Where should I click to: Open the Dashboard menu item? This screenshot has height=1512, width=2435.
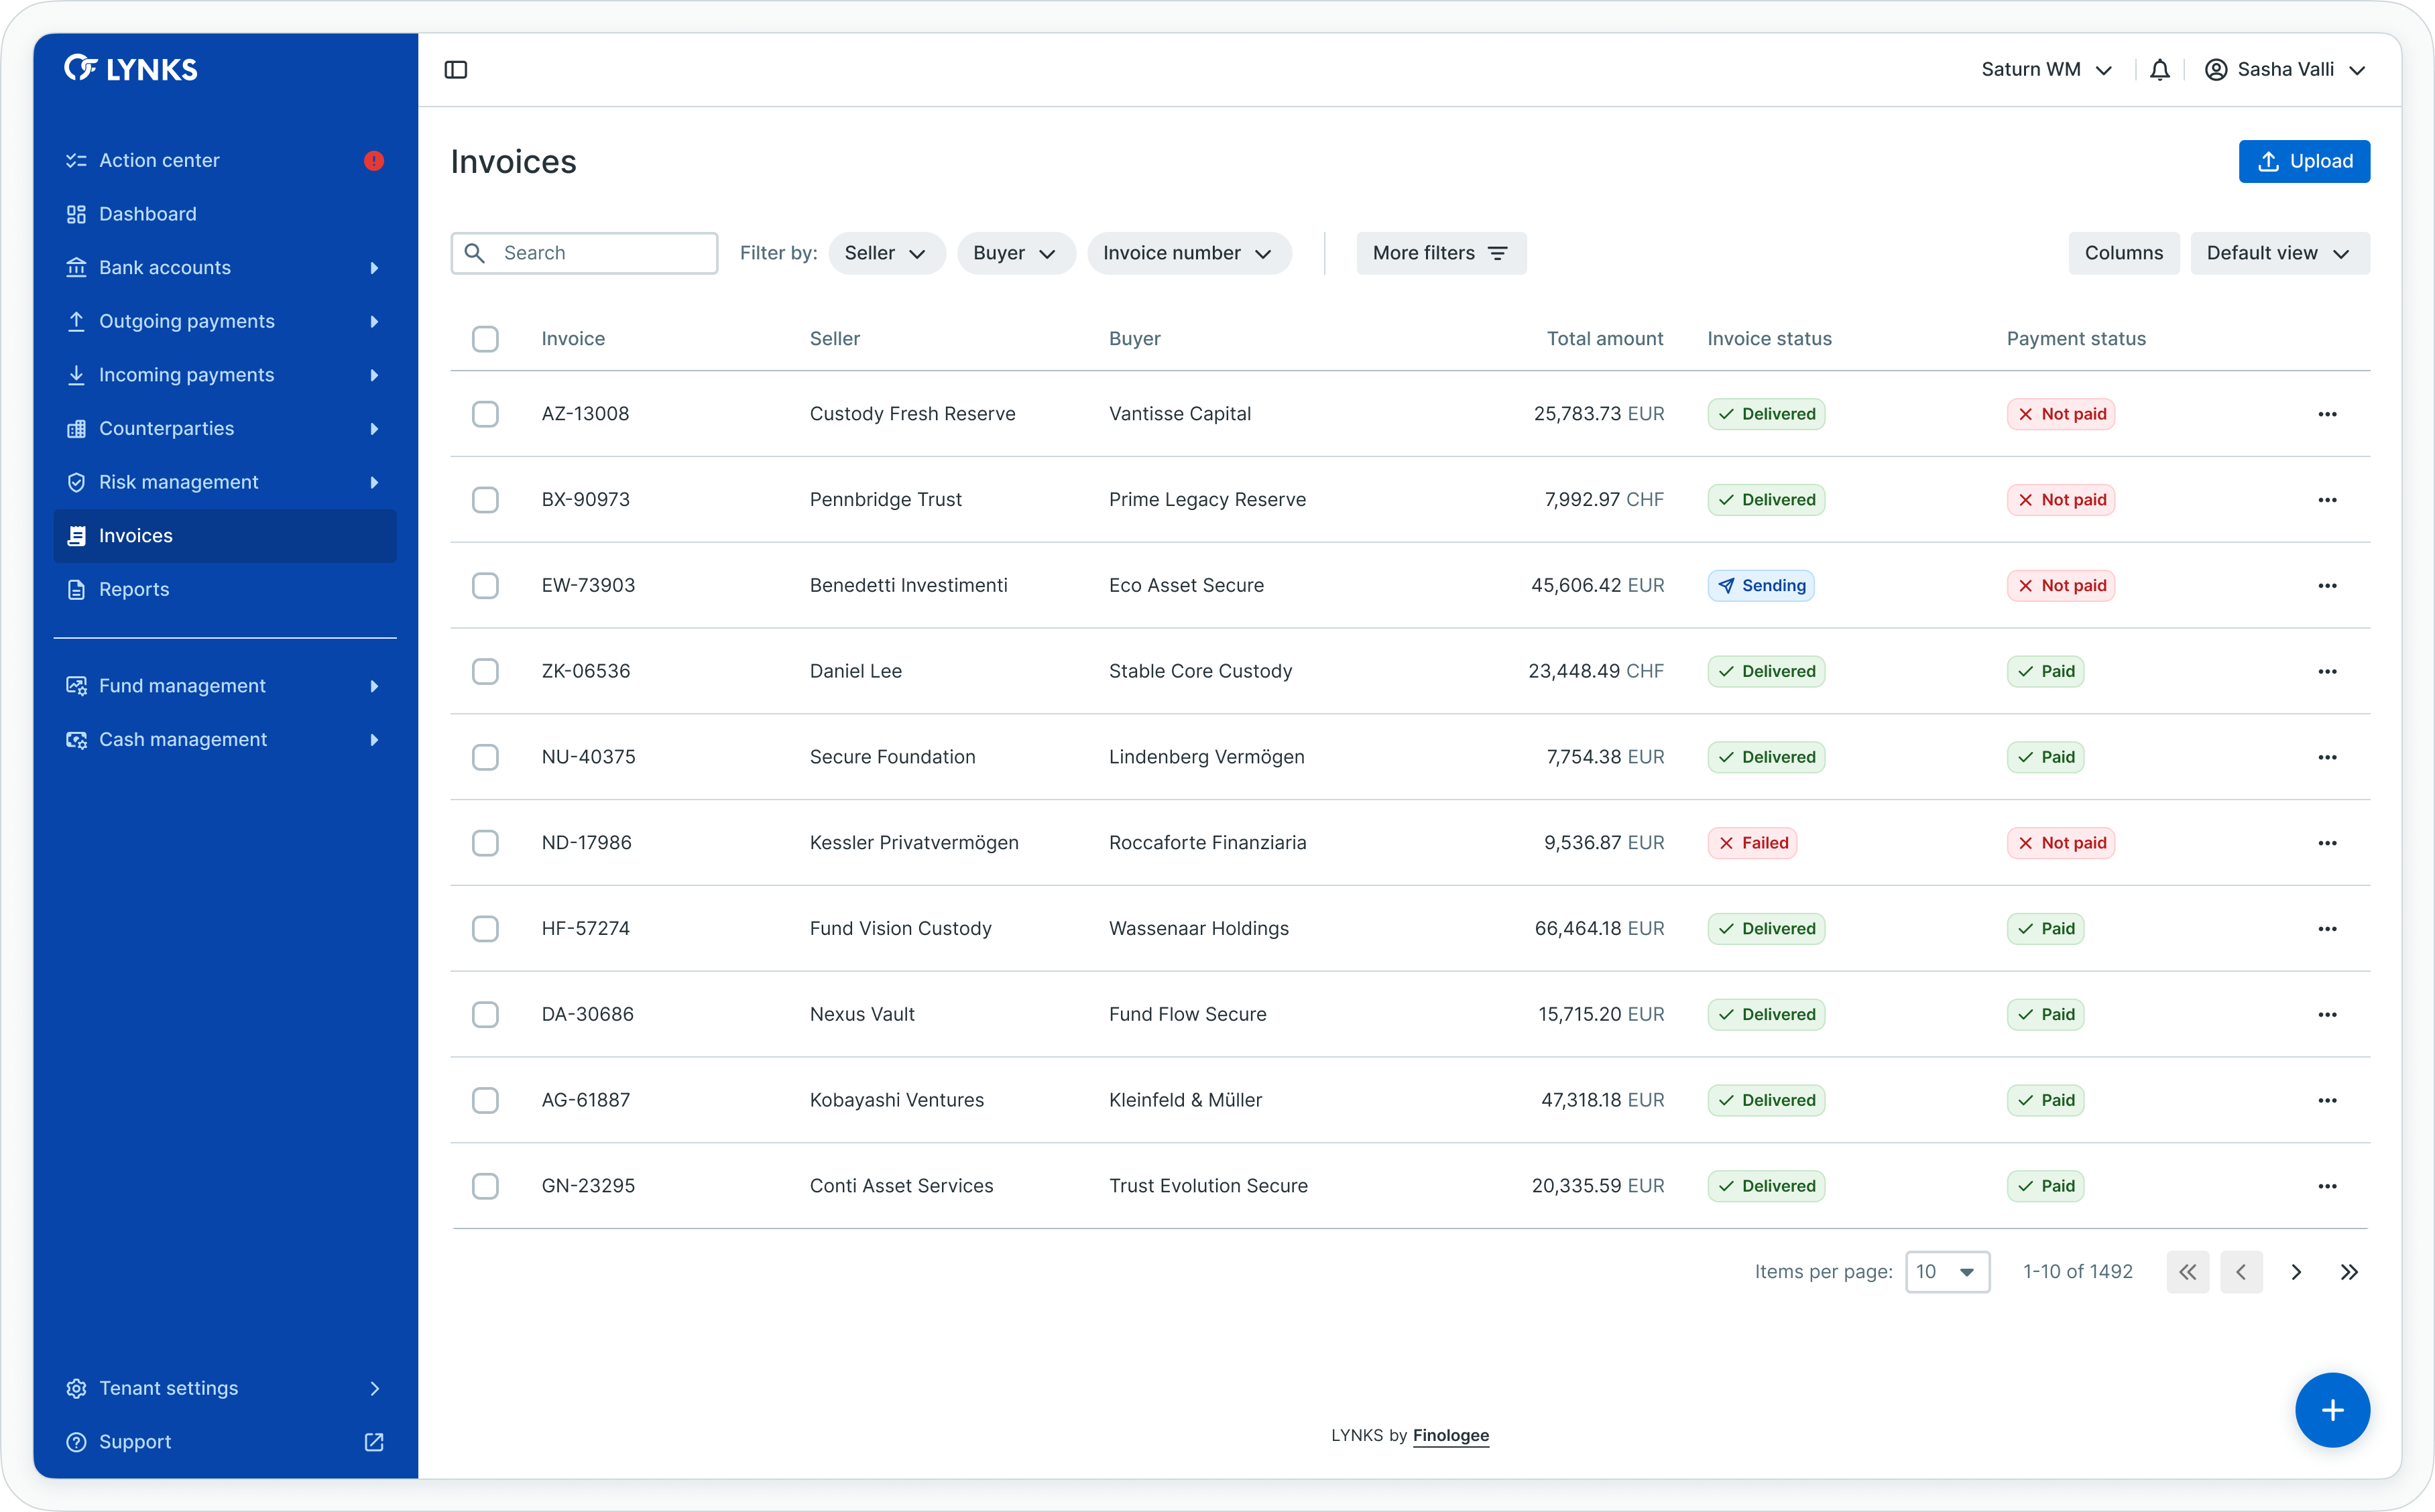(x=148, y=214)
